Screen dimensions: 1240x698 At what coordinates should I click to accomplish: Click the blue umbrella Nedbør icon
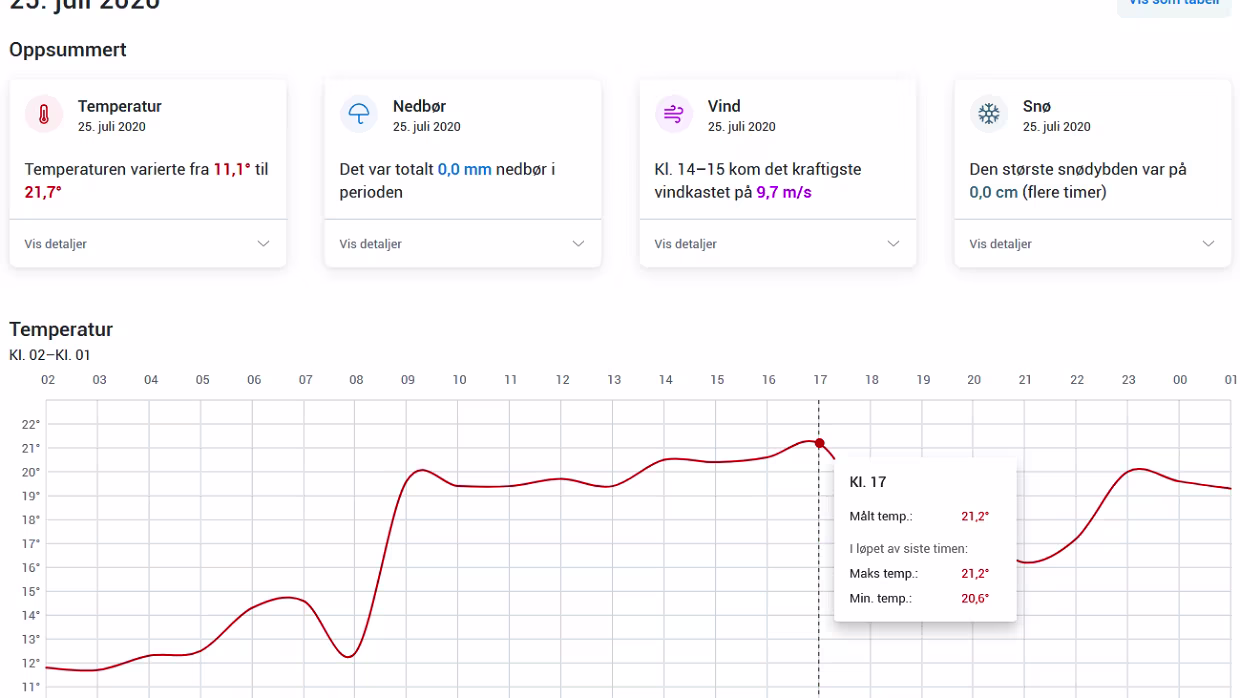click(x=358, y=115)
